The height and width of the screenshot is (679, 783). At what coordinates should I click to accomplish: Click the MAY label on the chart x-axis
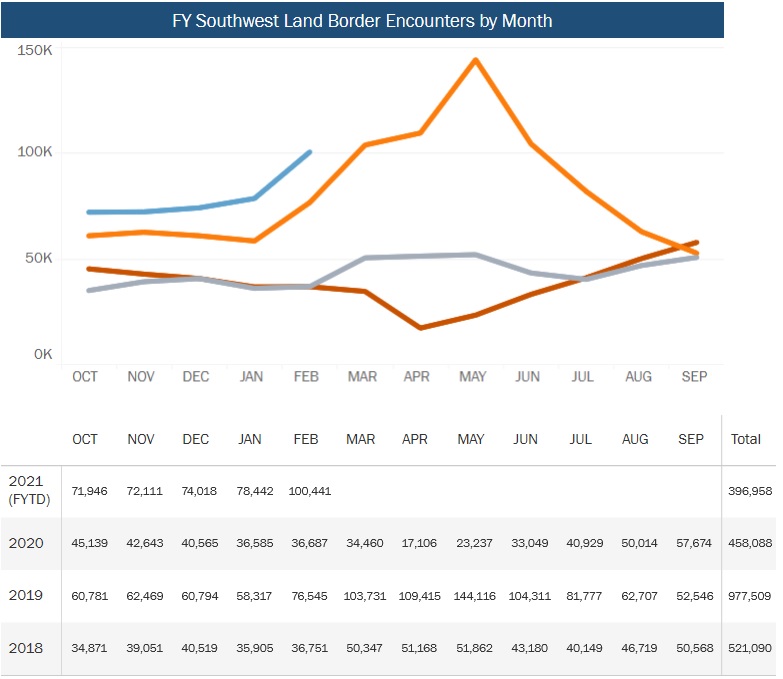[472, 377]
